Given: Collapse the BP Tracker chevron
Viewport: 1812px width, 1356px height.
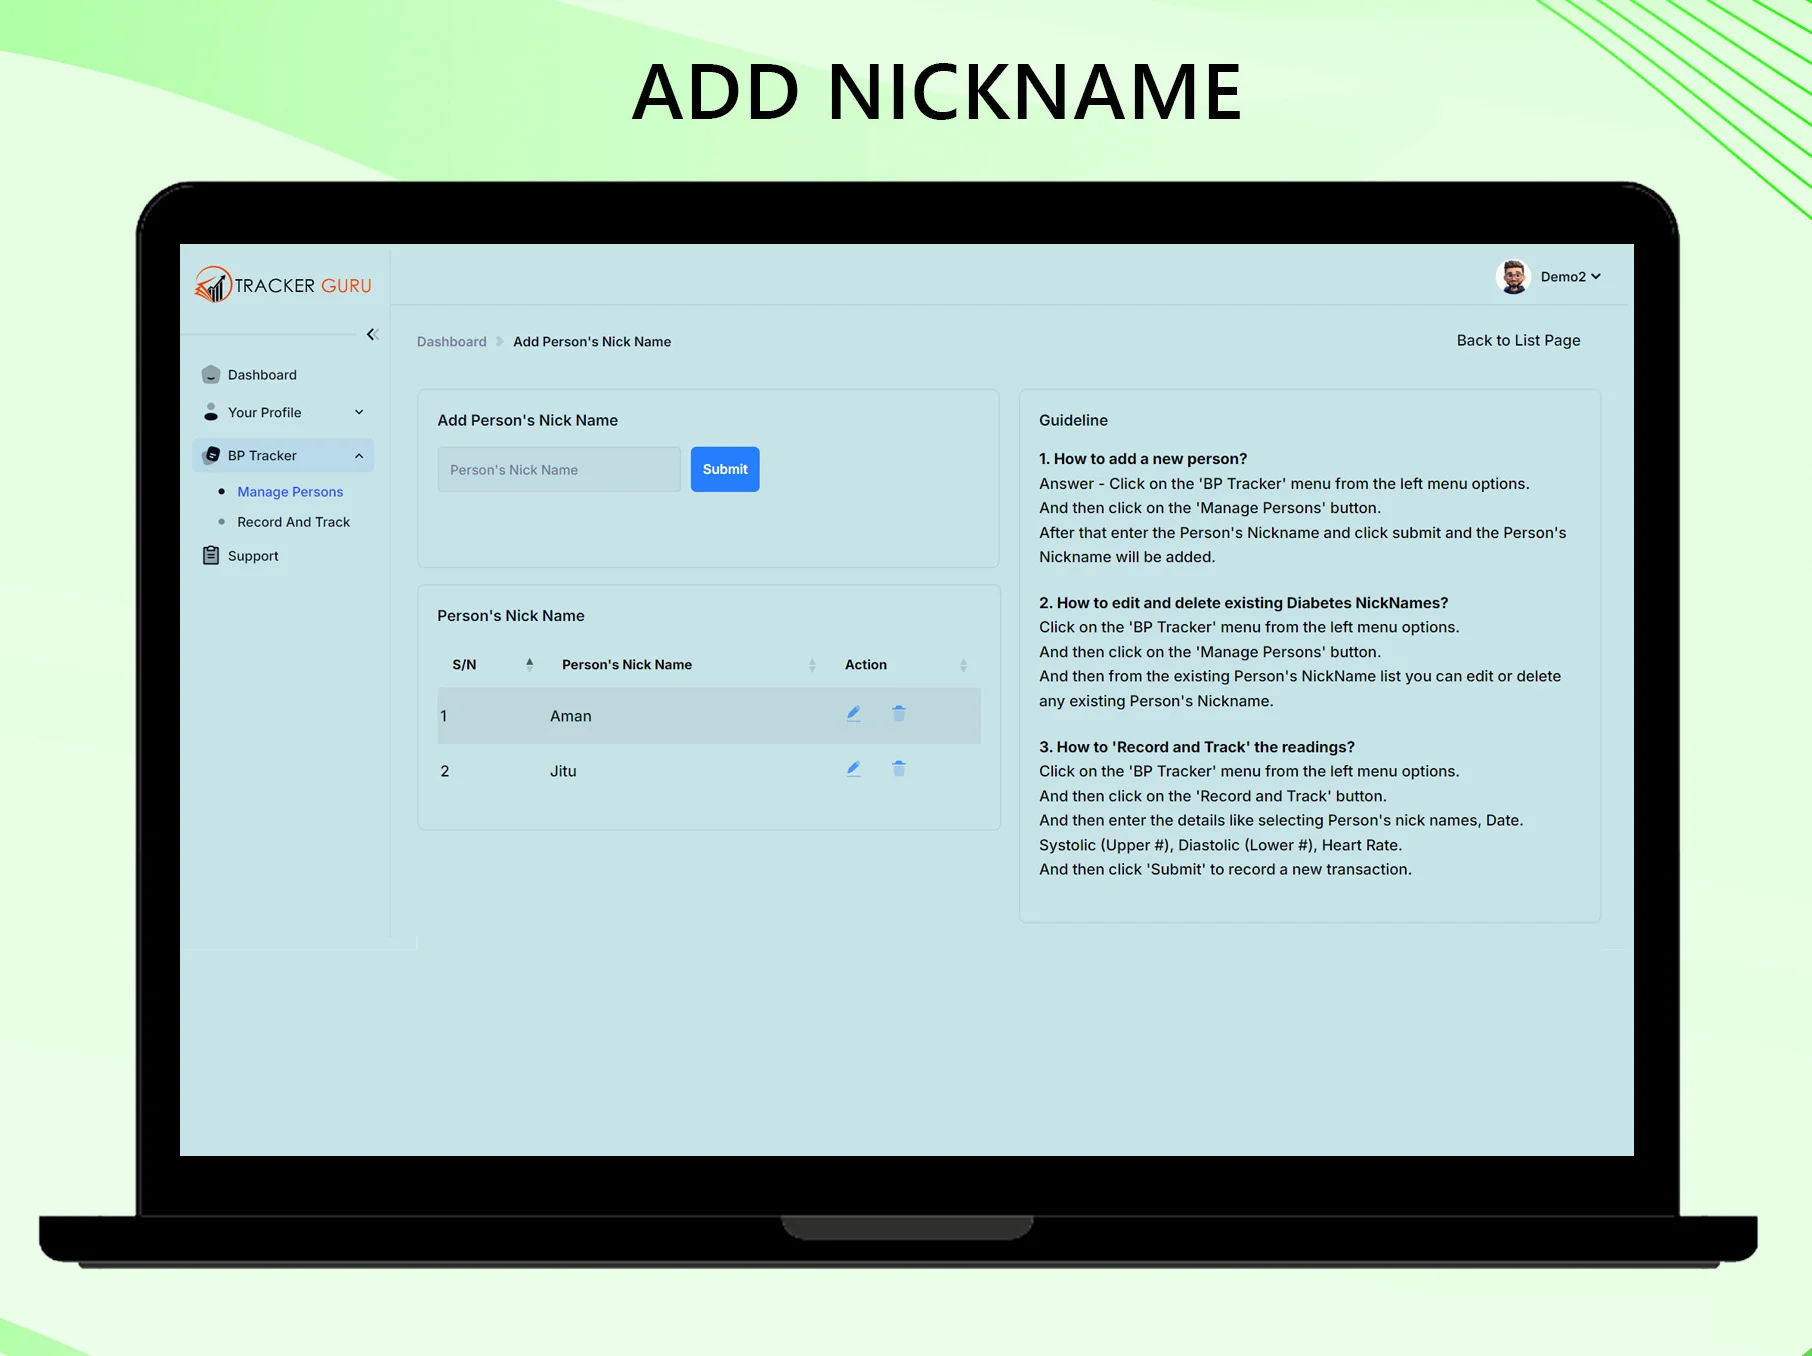Looking at the screenshot, I should 359,456.
